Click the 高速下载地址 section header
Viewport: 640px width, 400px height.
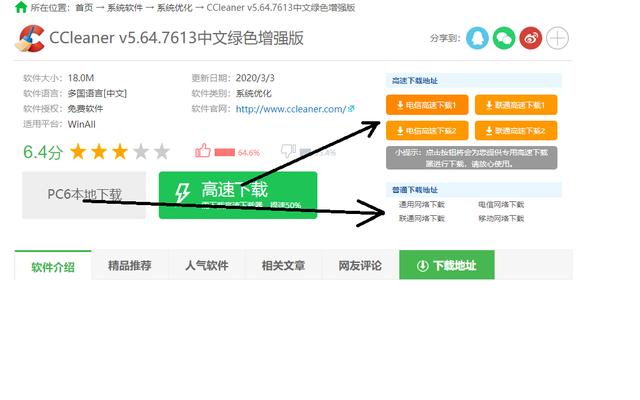click(x=473, y=80)
